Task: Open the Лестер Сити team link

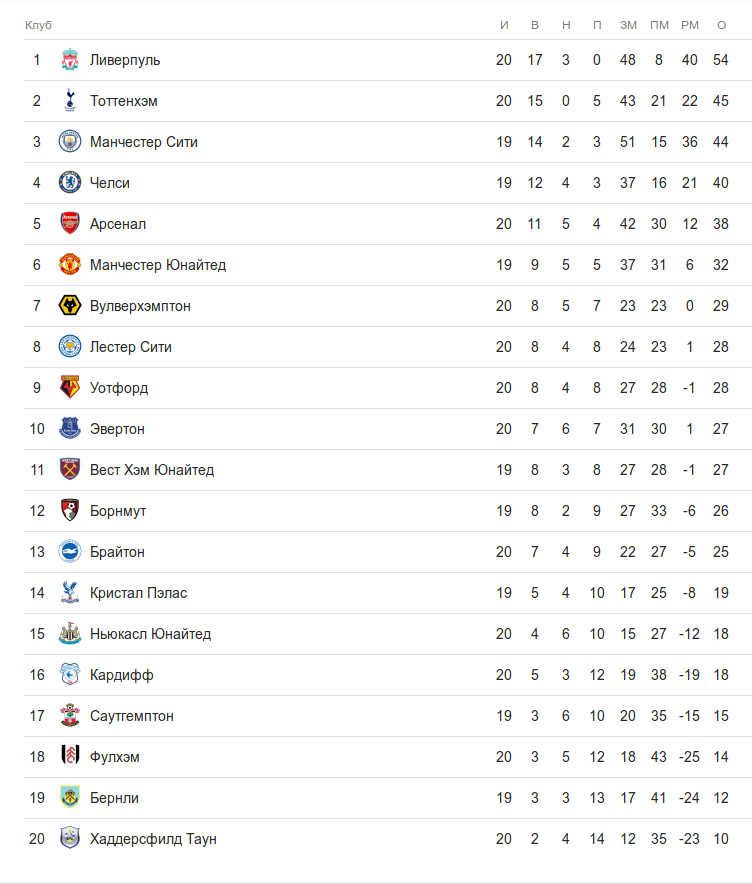Action: (x=131, y=347)
